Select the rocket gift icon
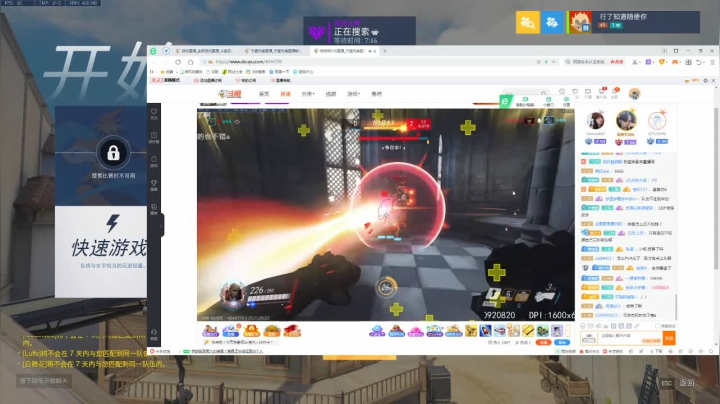The height and width of the screenshot is (404, 720). pos(485,330)
